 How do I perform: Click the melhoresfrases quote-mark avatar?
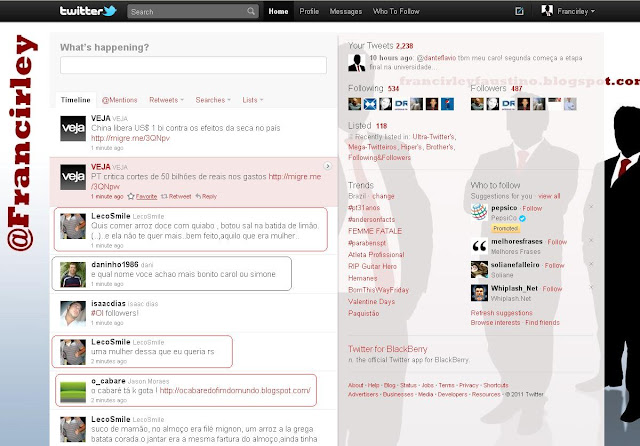pyautogui.click(x=479, y=246)
